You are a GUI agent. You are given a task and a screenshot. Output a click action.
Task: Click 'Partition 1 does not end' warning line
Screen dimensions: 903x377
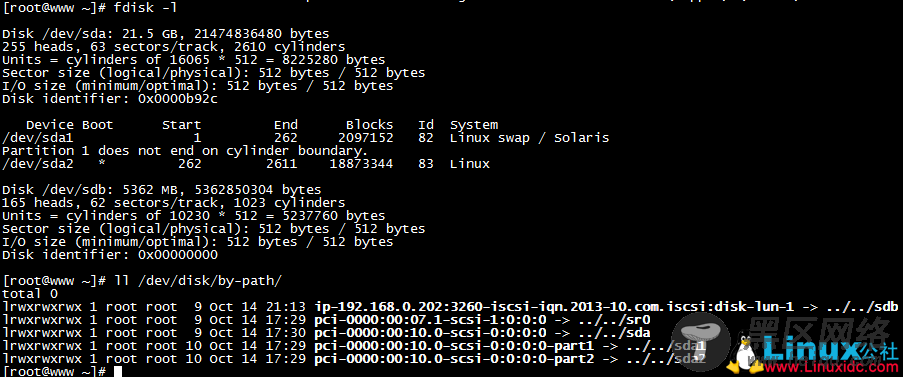click(185, 151)
